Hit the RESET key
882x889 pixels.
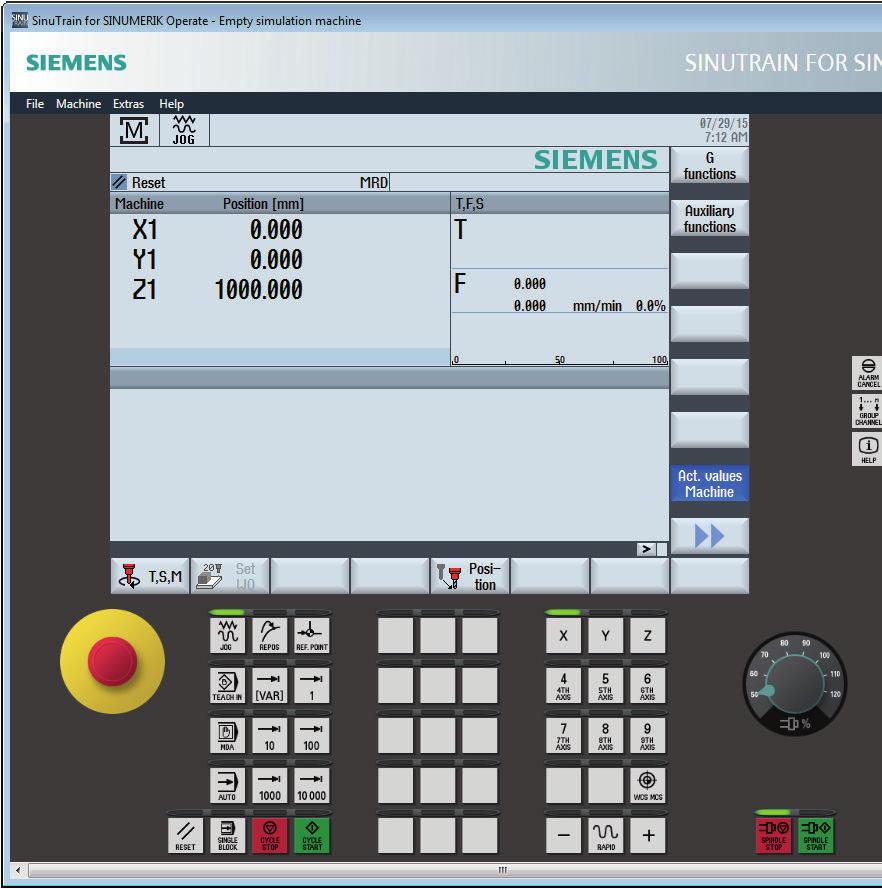185,835
